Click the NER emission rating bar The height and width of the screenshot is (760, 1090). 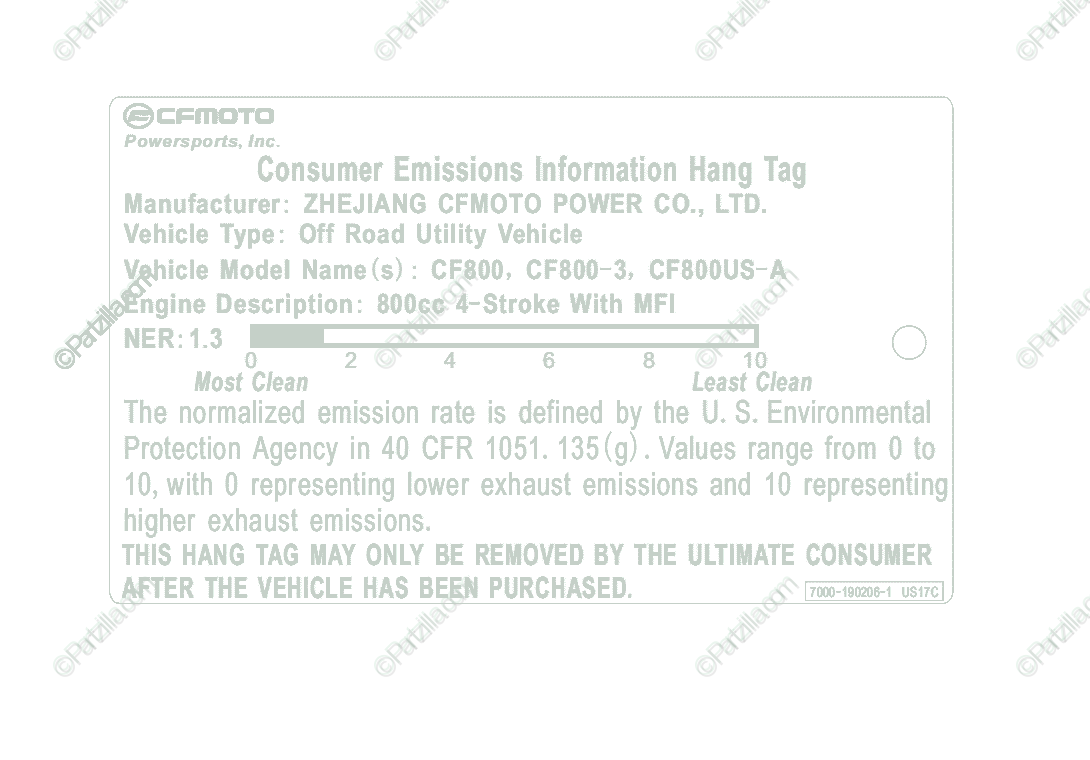[x=503, y=336]
